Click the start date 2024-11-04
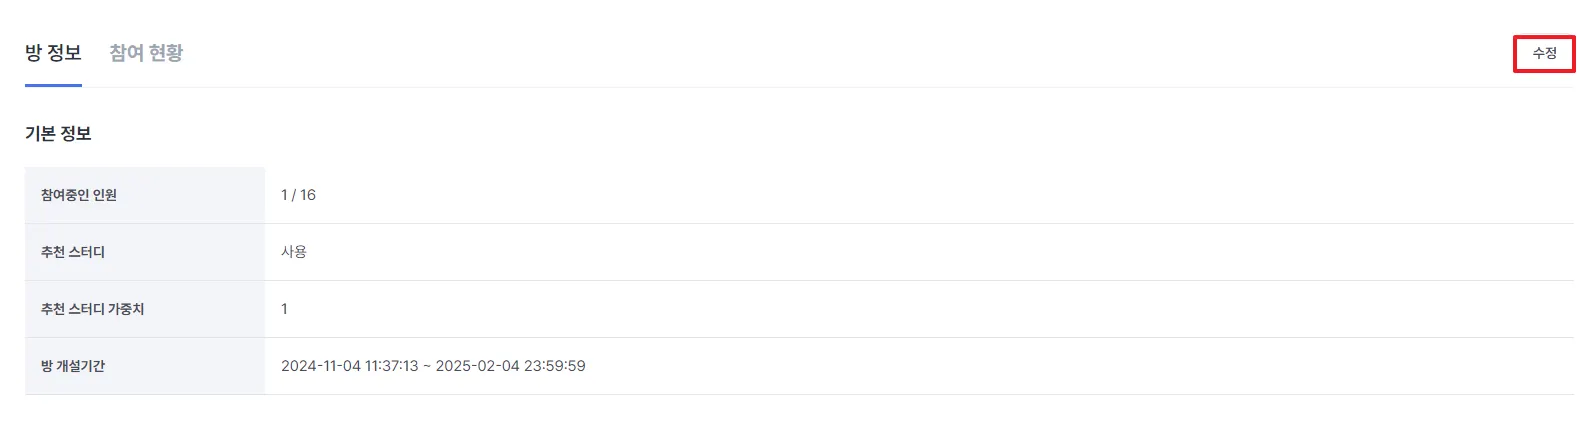 (321, 366)
